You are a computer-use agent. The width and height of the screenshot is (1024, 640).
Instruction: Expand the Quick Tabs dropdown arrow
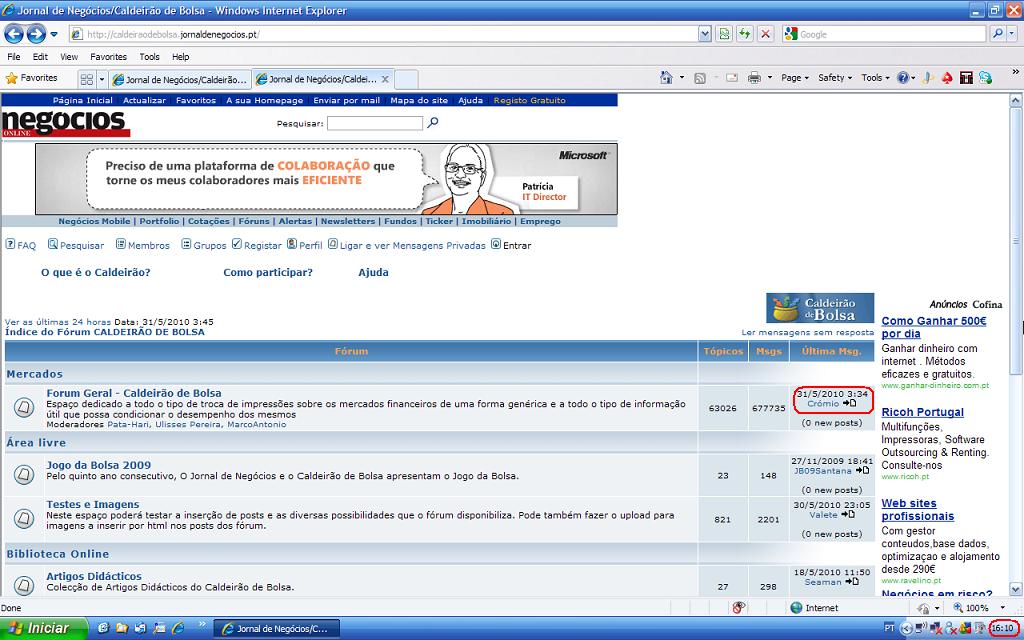[102, 80]
